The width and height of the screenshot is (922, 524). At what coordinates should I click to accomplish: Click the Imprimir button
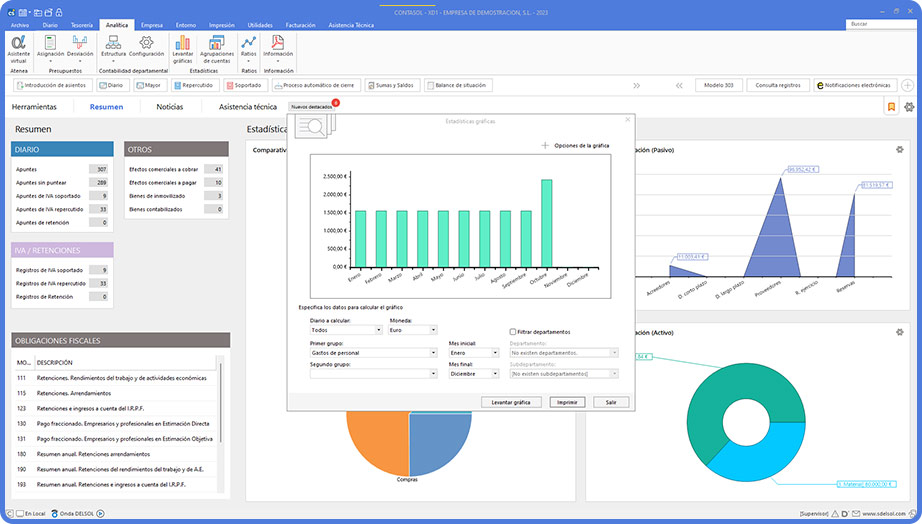567,402
